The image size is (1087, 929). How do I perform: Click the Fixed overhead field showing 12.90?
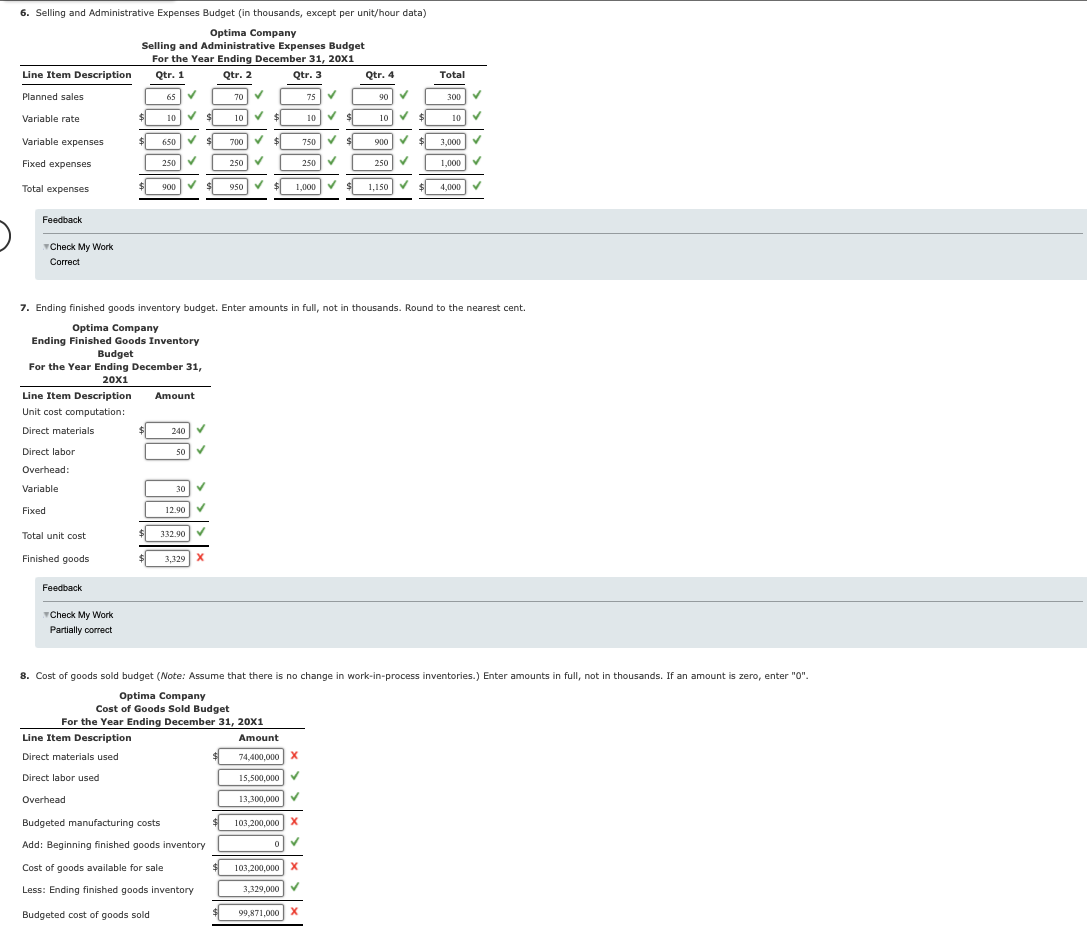coord(167,510)
